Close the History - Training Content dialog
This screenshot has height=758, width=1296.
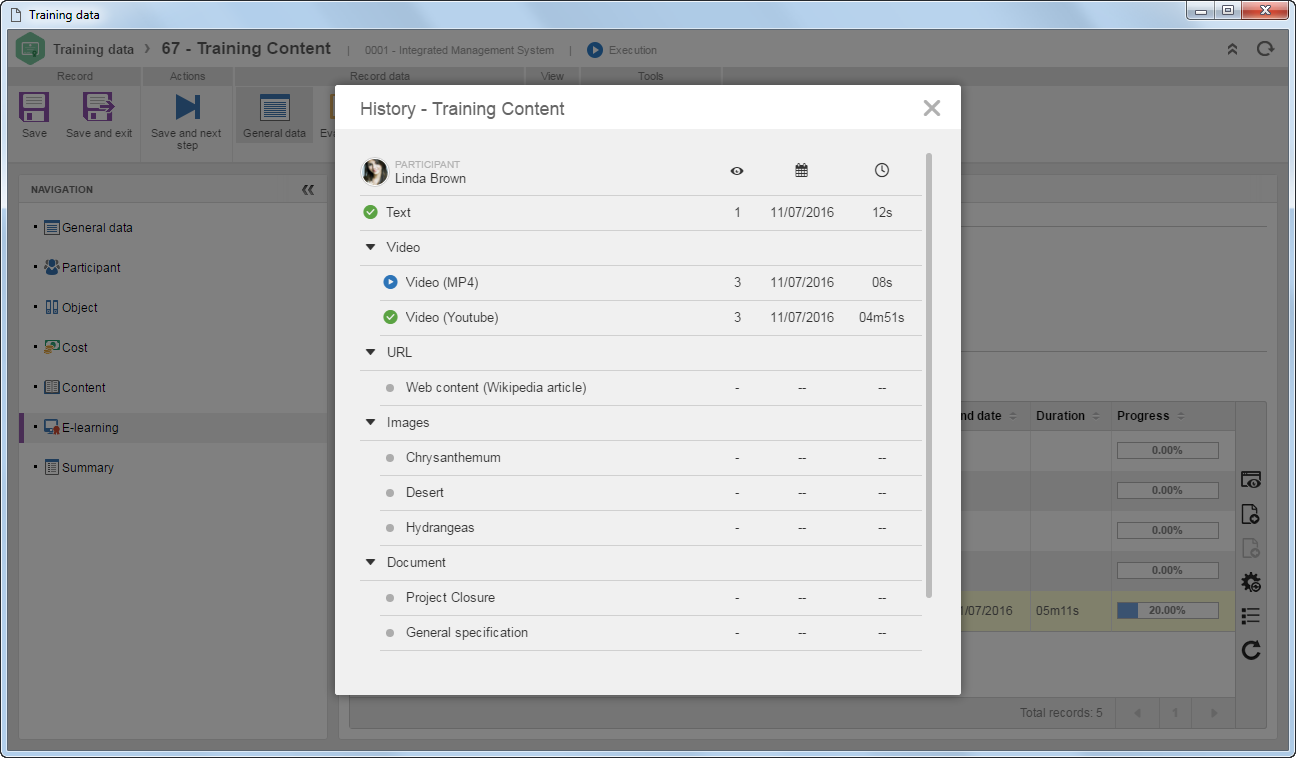[932, 108]
